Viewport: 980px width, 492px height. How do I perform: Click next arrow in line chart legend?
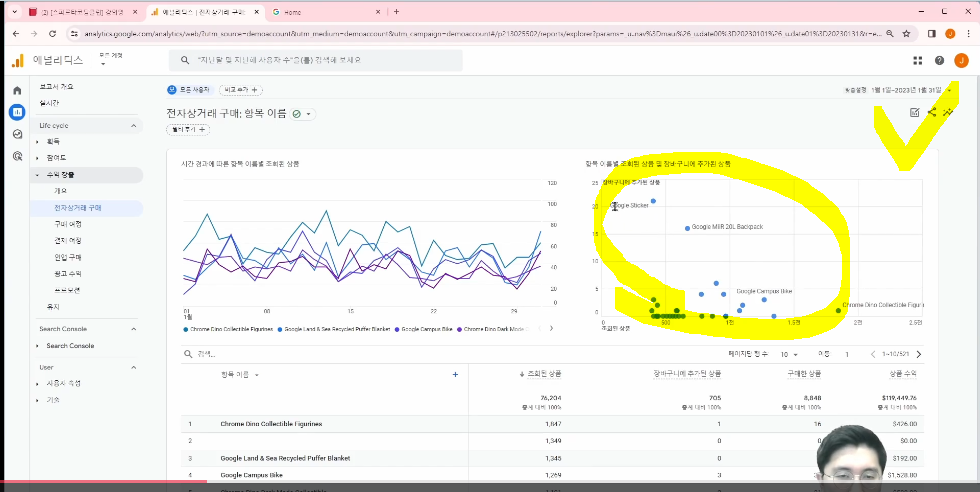[x=551, y=328]
